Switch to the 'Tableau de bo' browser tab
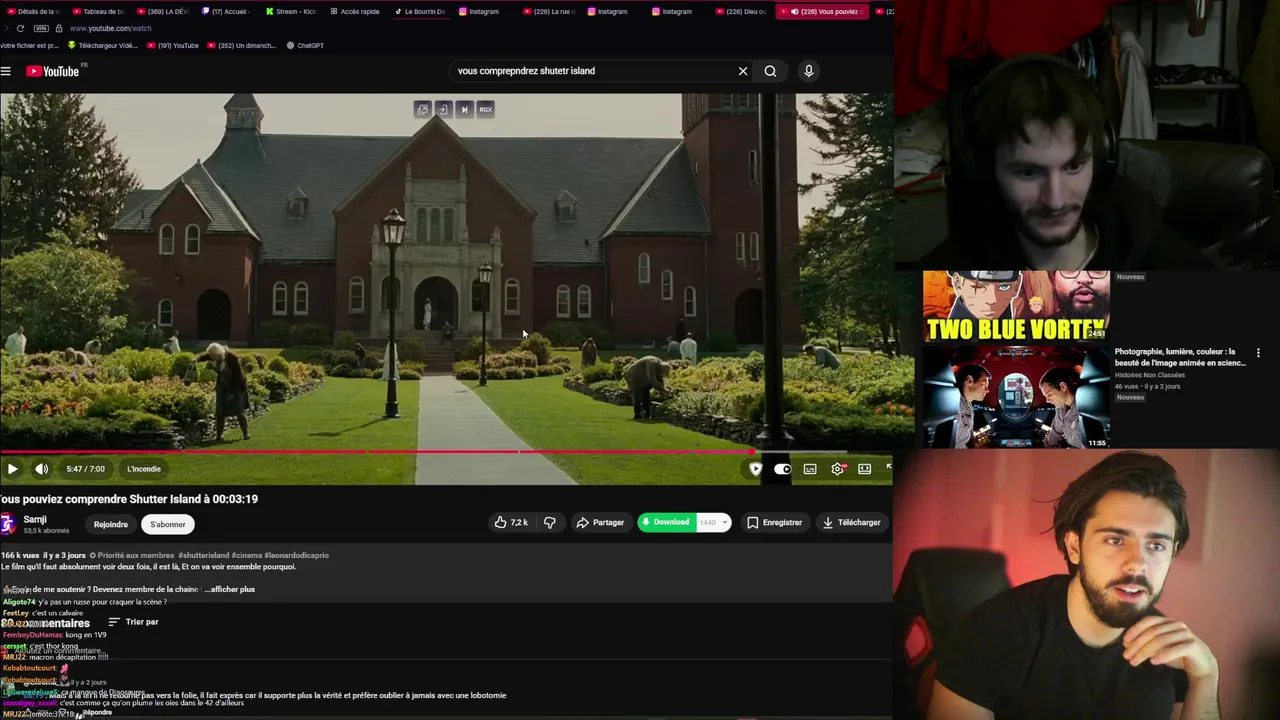The image size is (1280, 720). click(97, 11)
